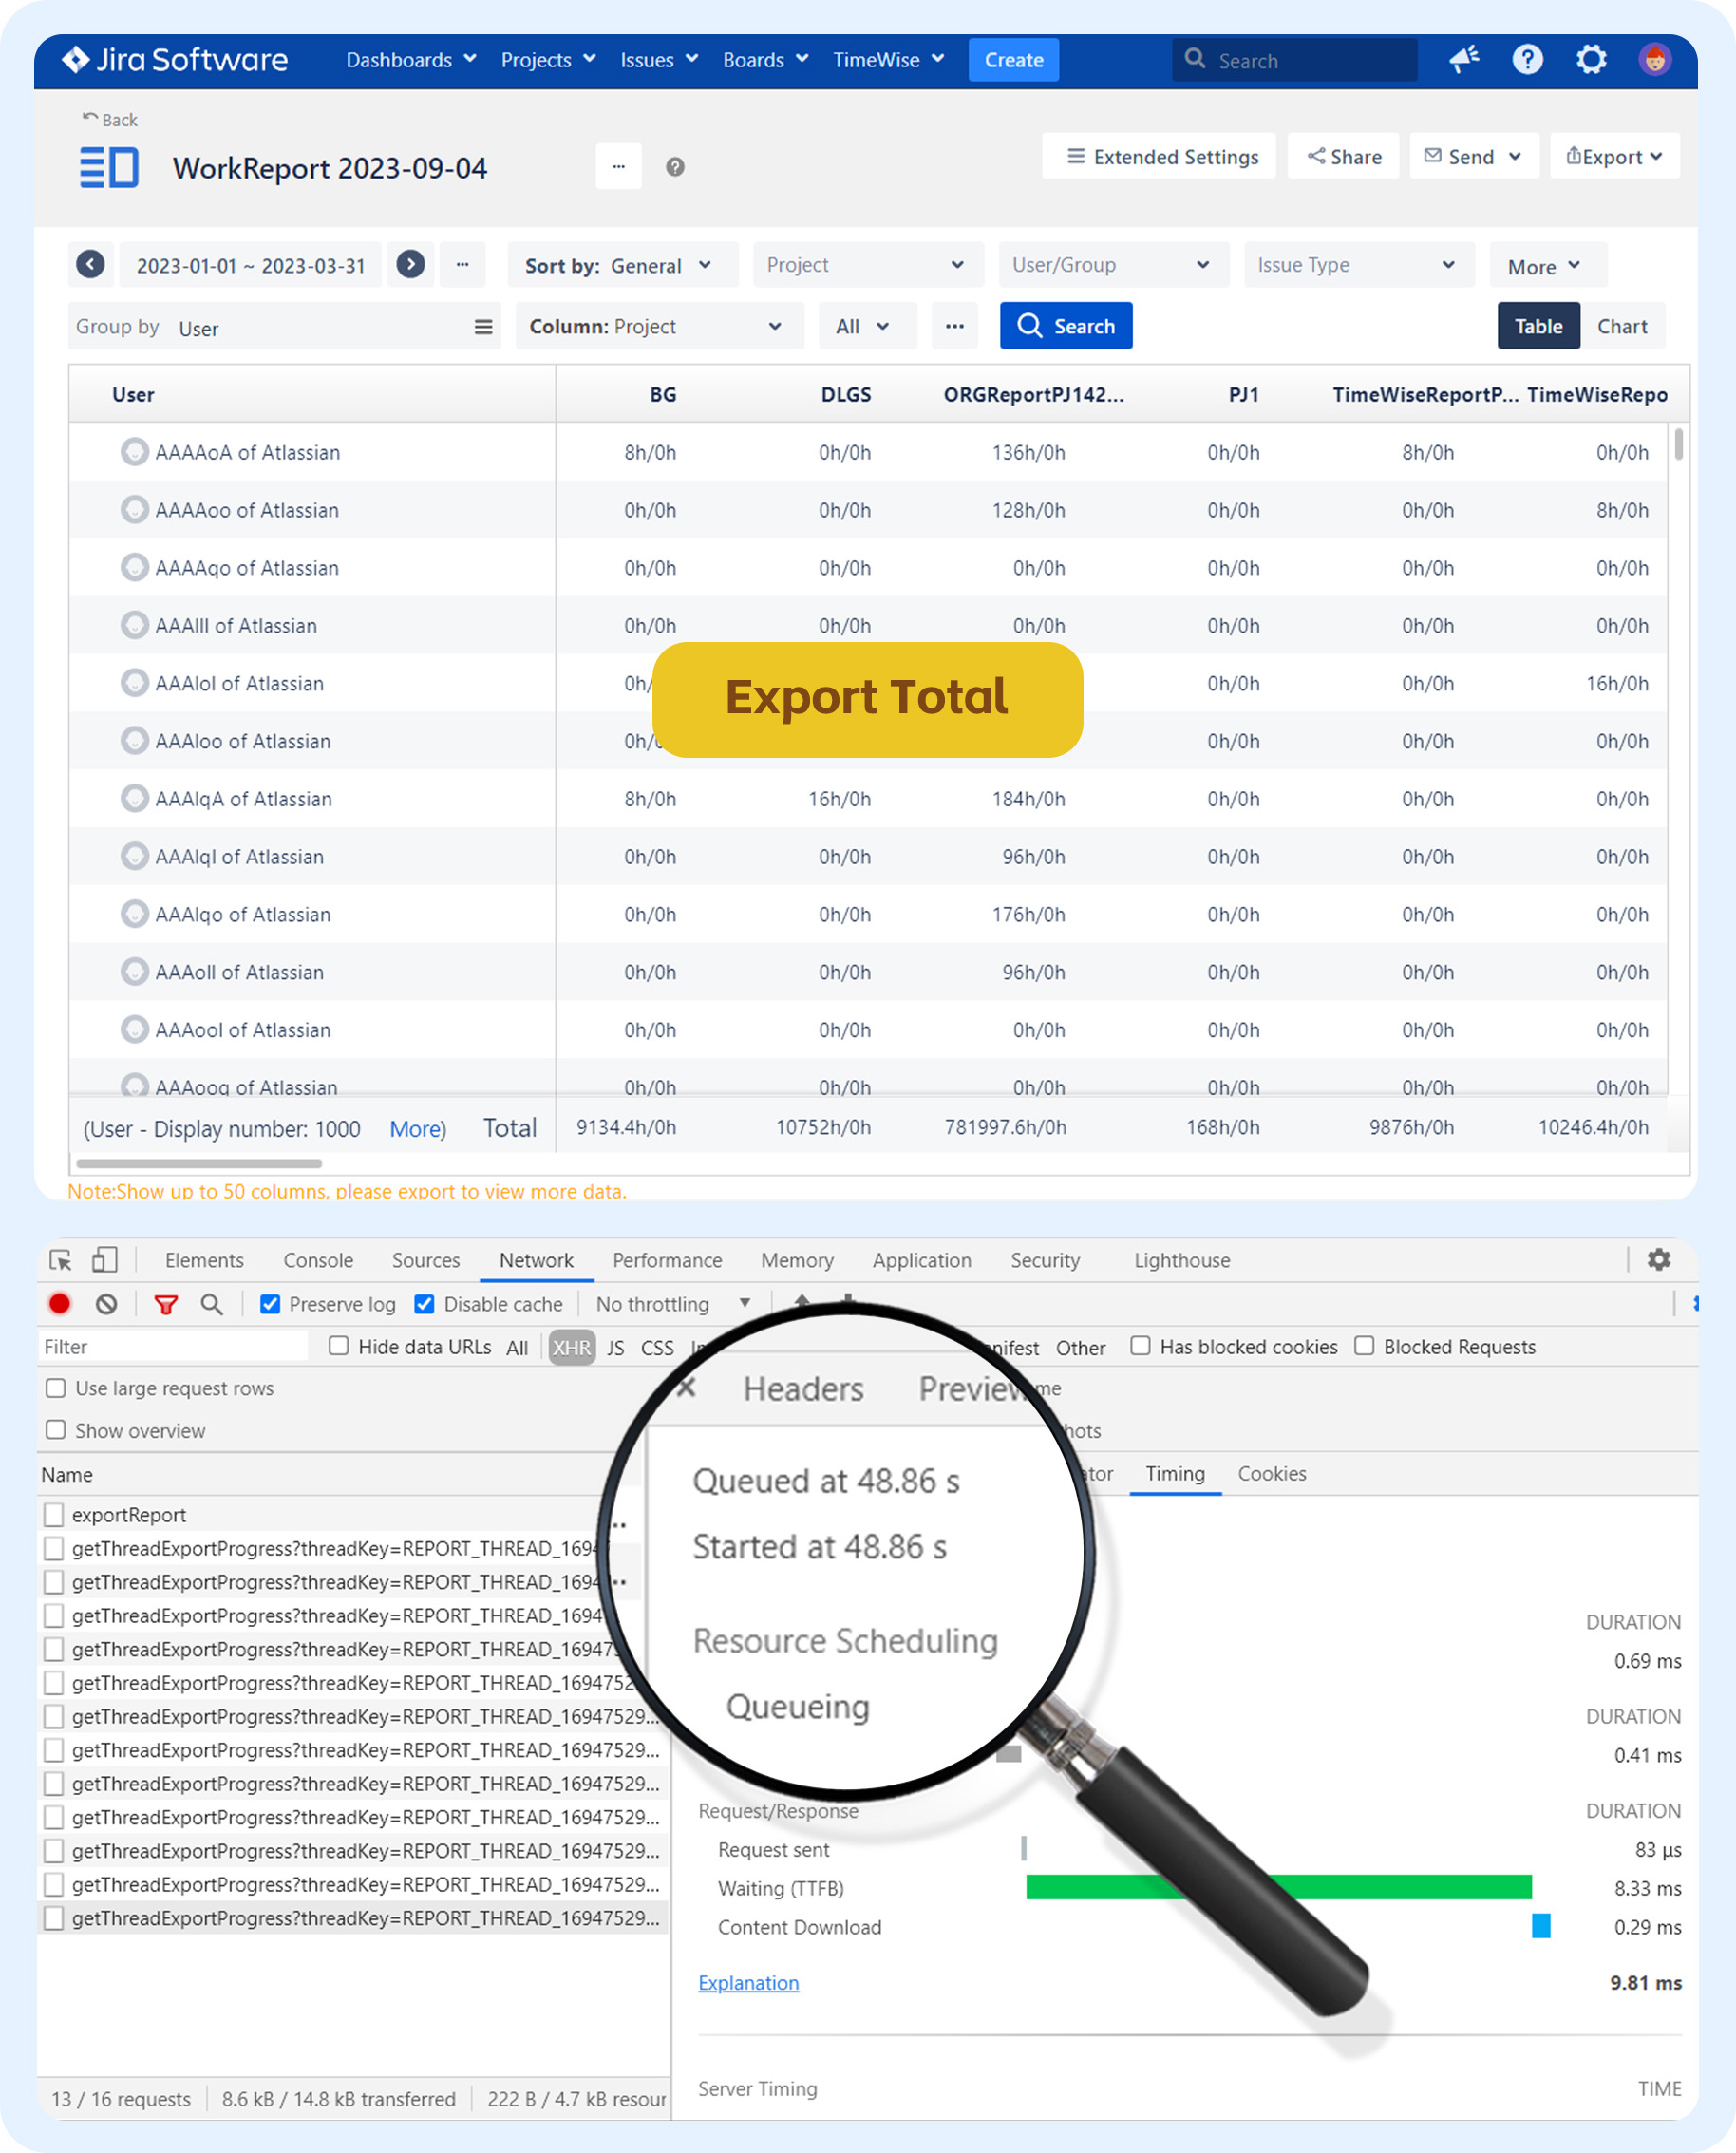Enable Hide data URLs checkbox

point(339,1346)
